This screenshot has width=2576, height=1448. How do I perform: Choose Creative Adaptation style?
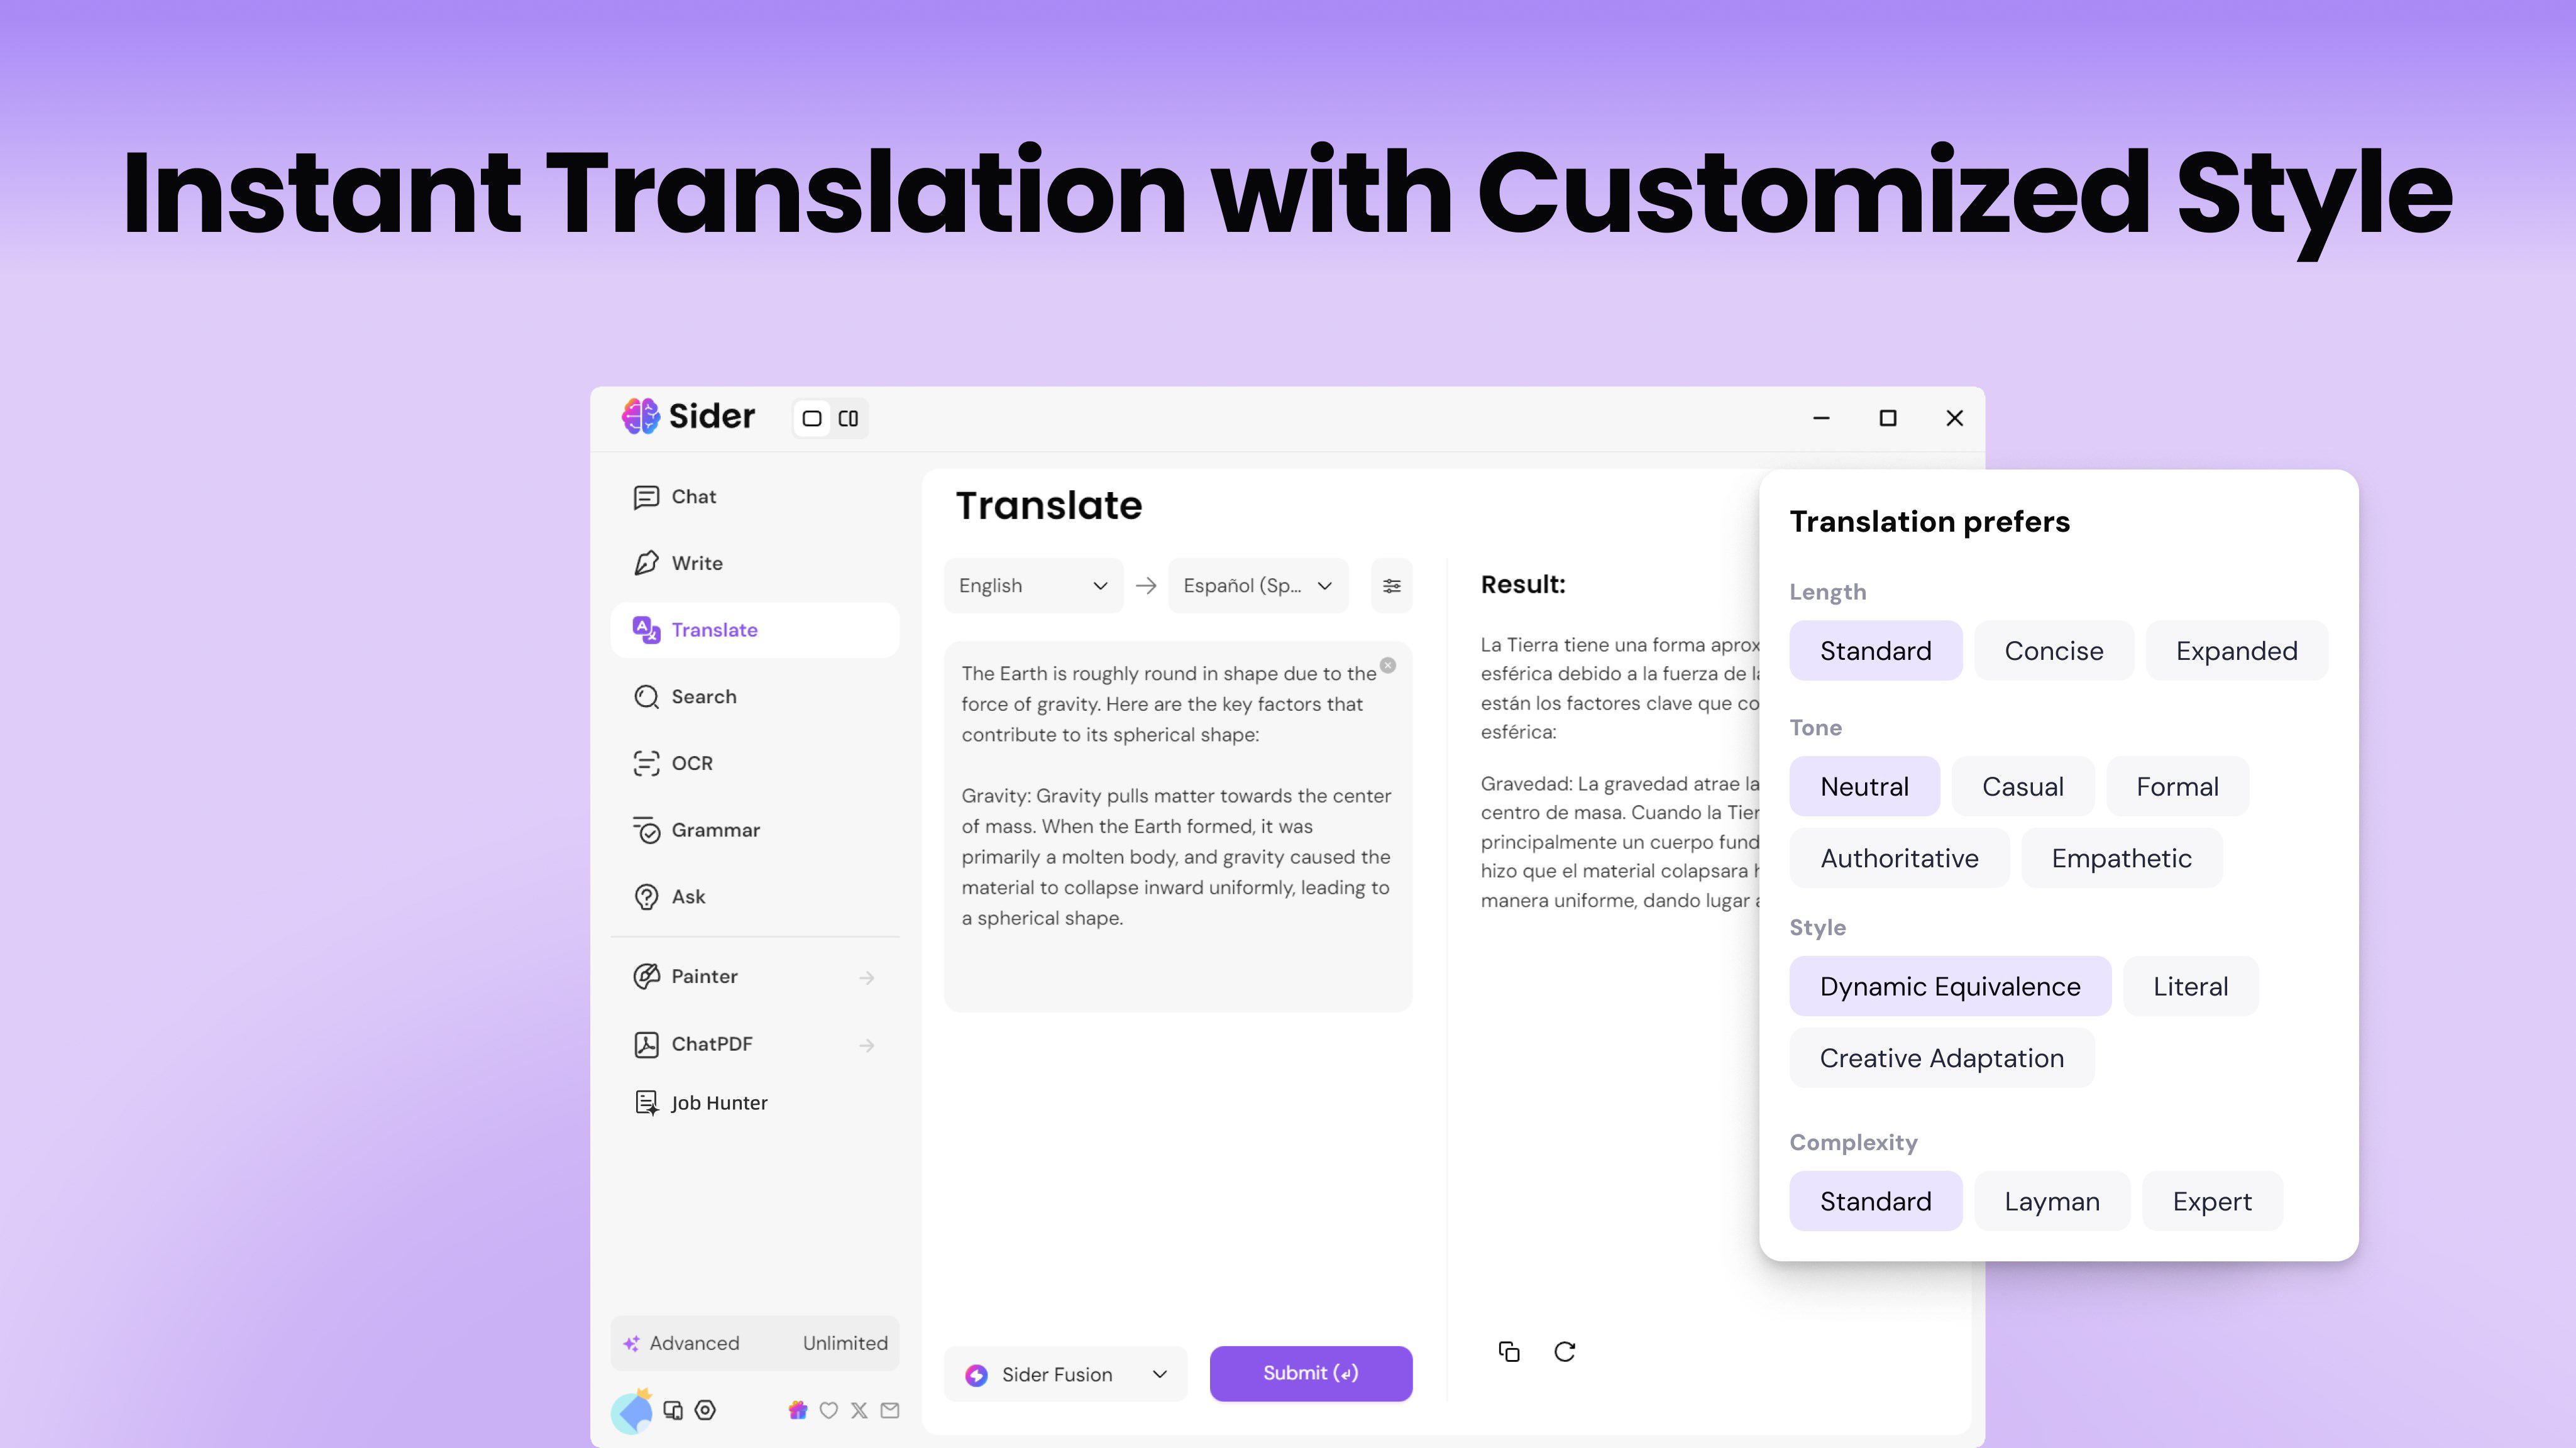(x=1941, y=1058)
